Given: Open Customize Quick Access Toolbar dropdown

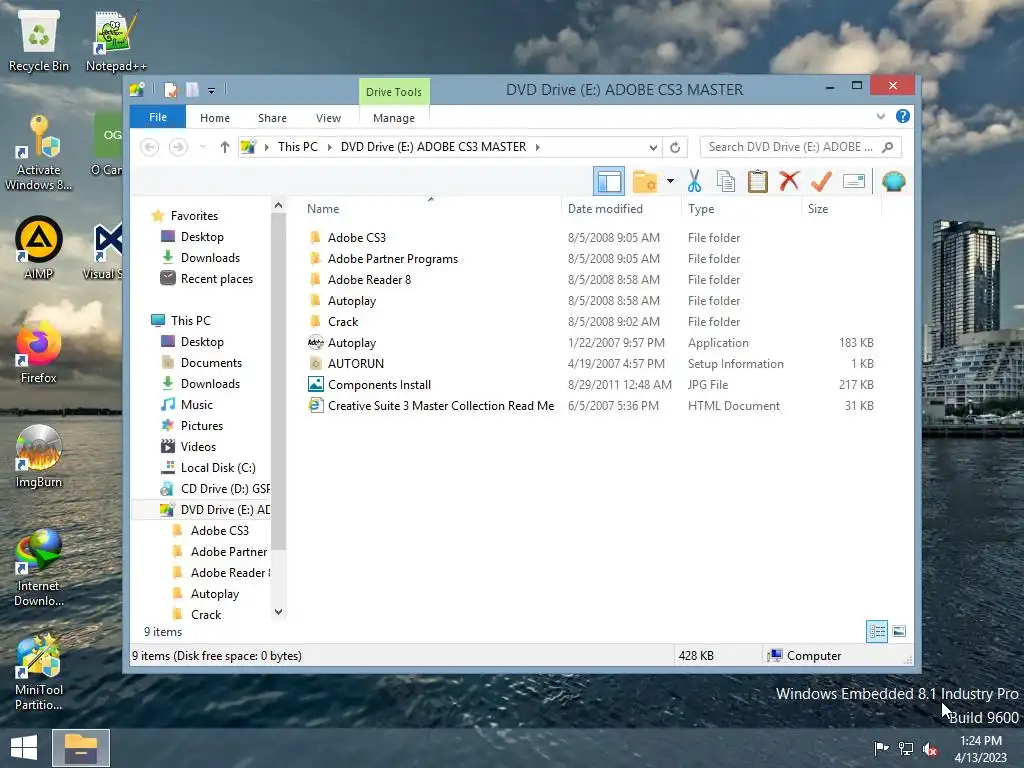Looking at the screenshot, I should [211, 91].
